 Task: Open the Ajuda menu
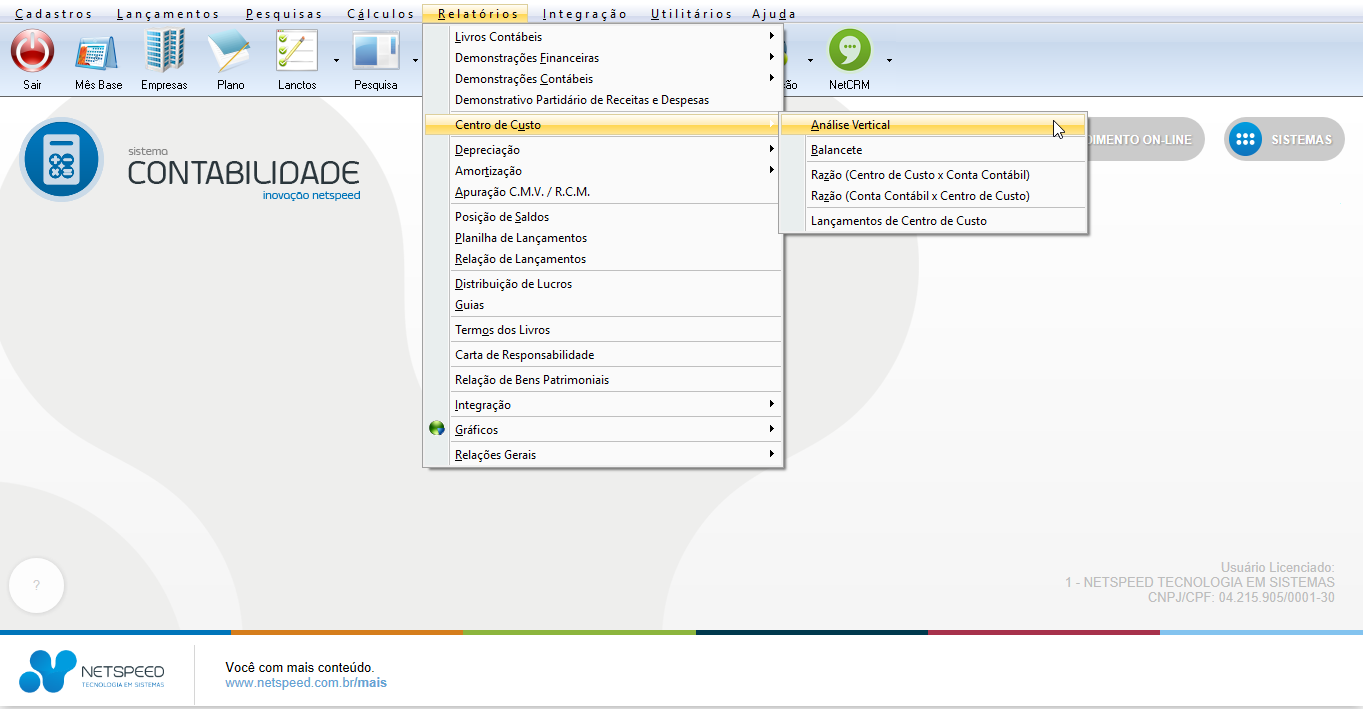[x=774, y=14]
